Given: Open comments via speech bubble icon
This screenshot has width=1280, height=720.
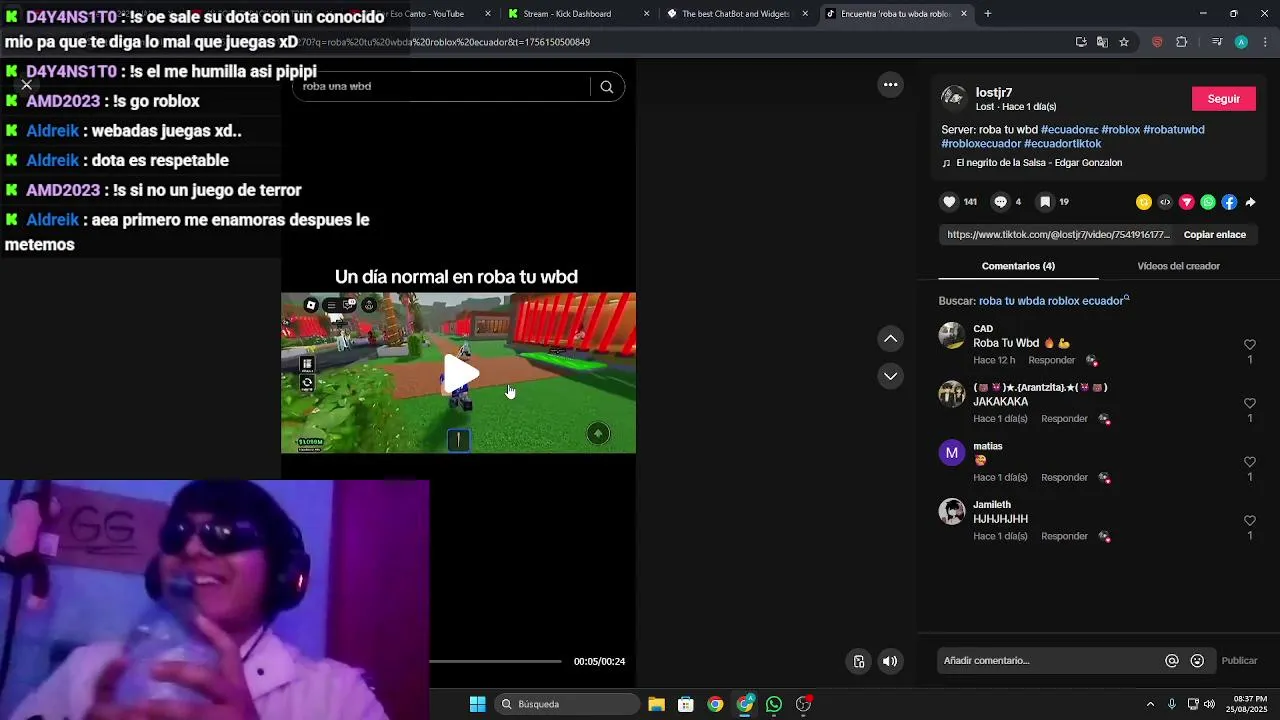Looking at the screenshot, I should 1000,202.
